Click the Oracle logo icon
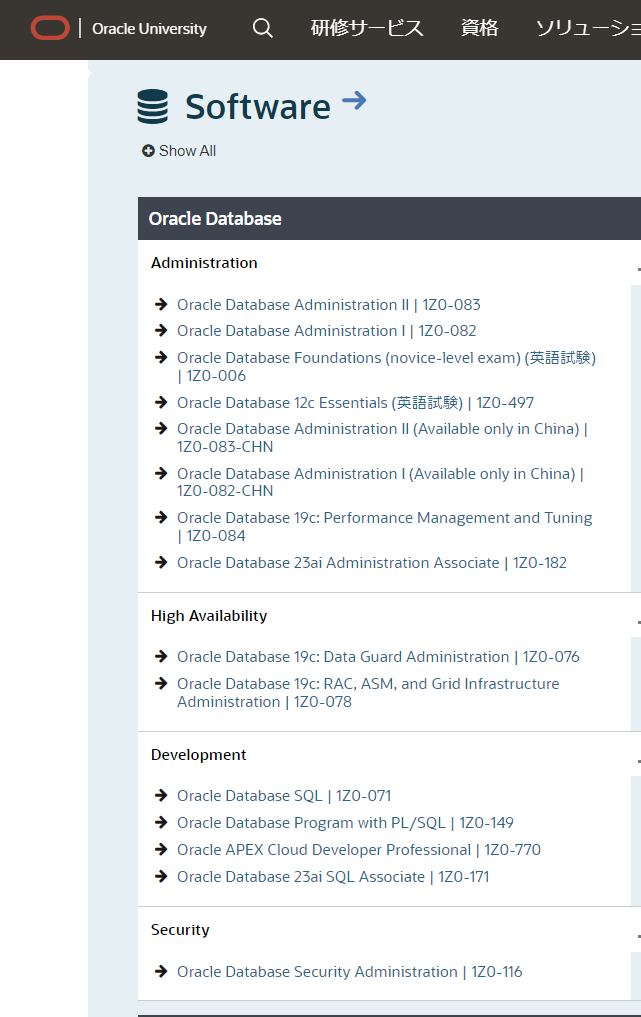This screenshot has width=641, height=1017. point(50,28)
